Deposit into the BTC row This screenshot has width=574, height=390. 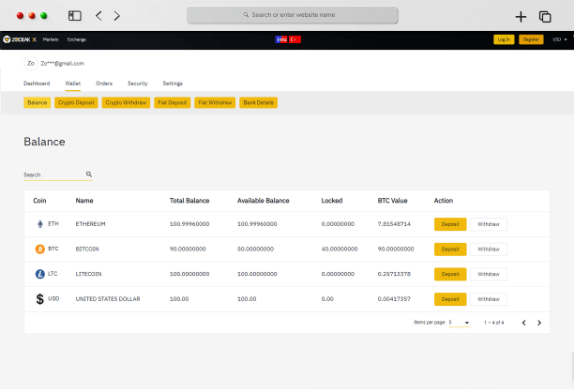pos(450,249)
